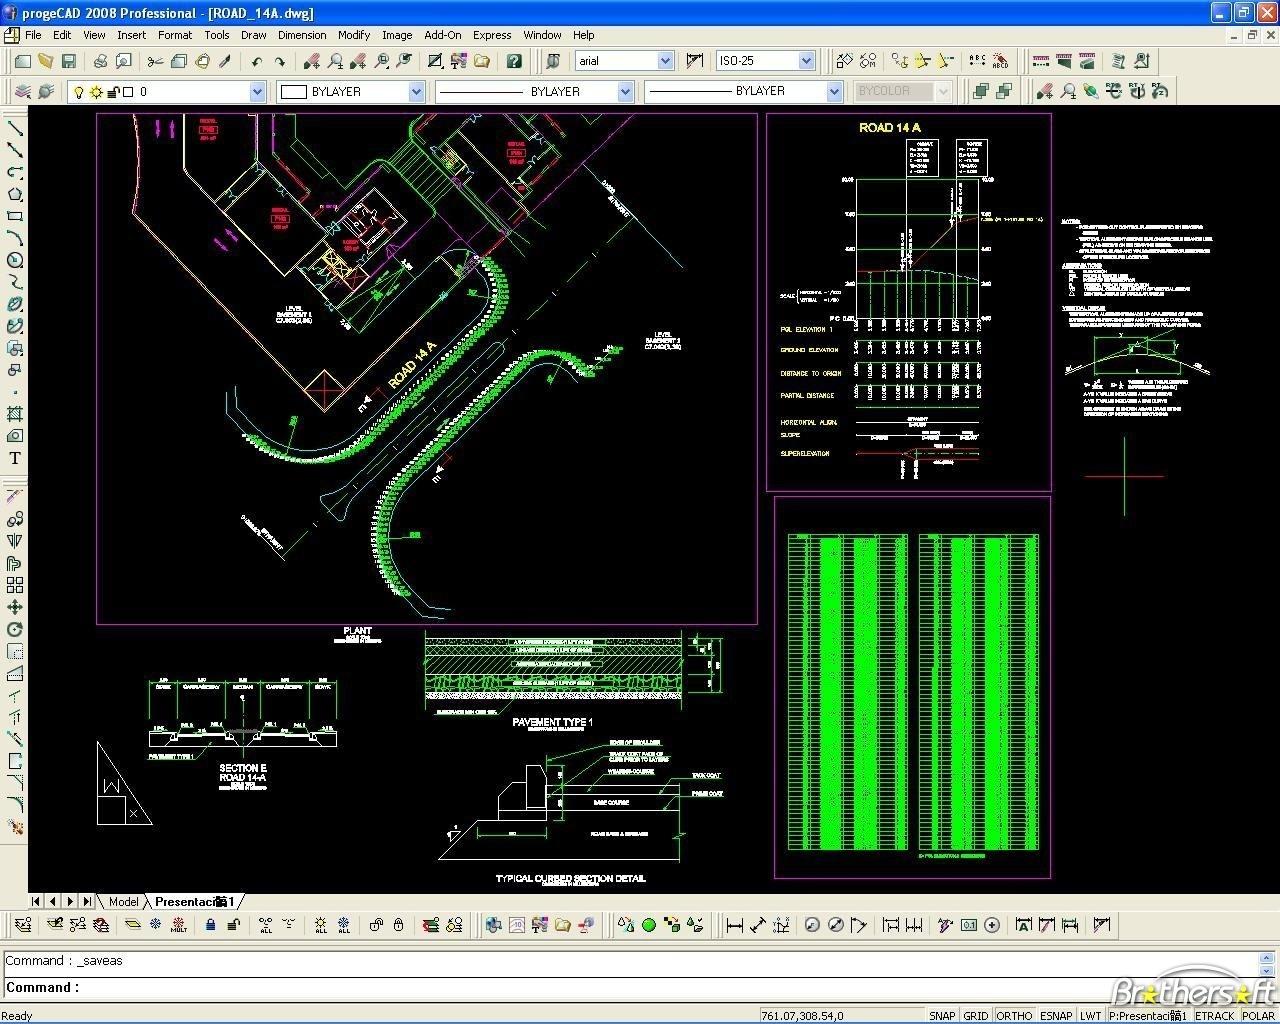Open the Dimension menu

click(x=301, y=35)
